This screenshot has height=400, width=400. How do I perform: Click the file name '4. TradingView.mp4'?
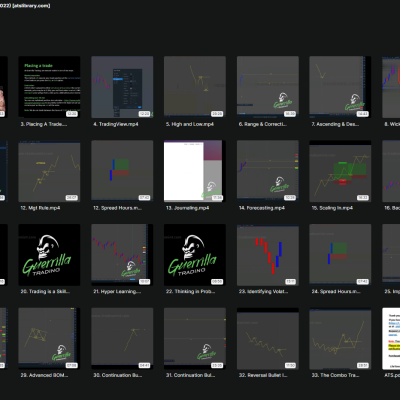pos(116,124)
